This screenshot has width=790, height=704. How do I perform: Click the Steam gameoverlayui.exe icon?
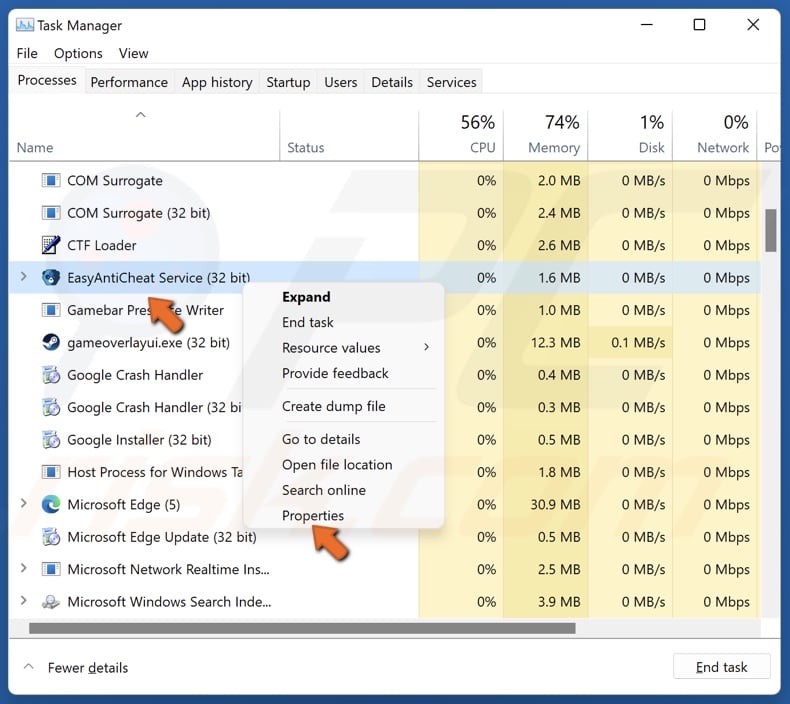pos(50,342)
